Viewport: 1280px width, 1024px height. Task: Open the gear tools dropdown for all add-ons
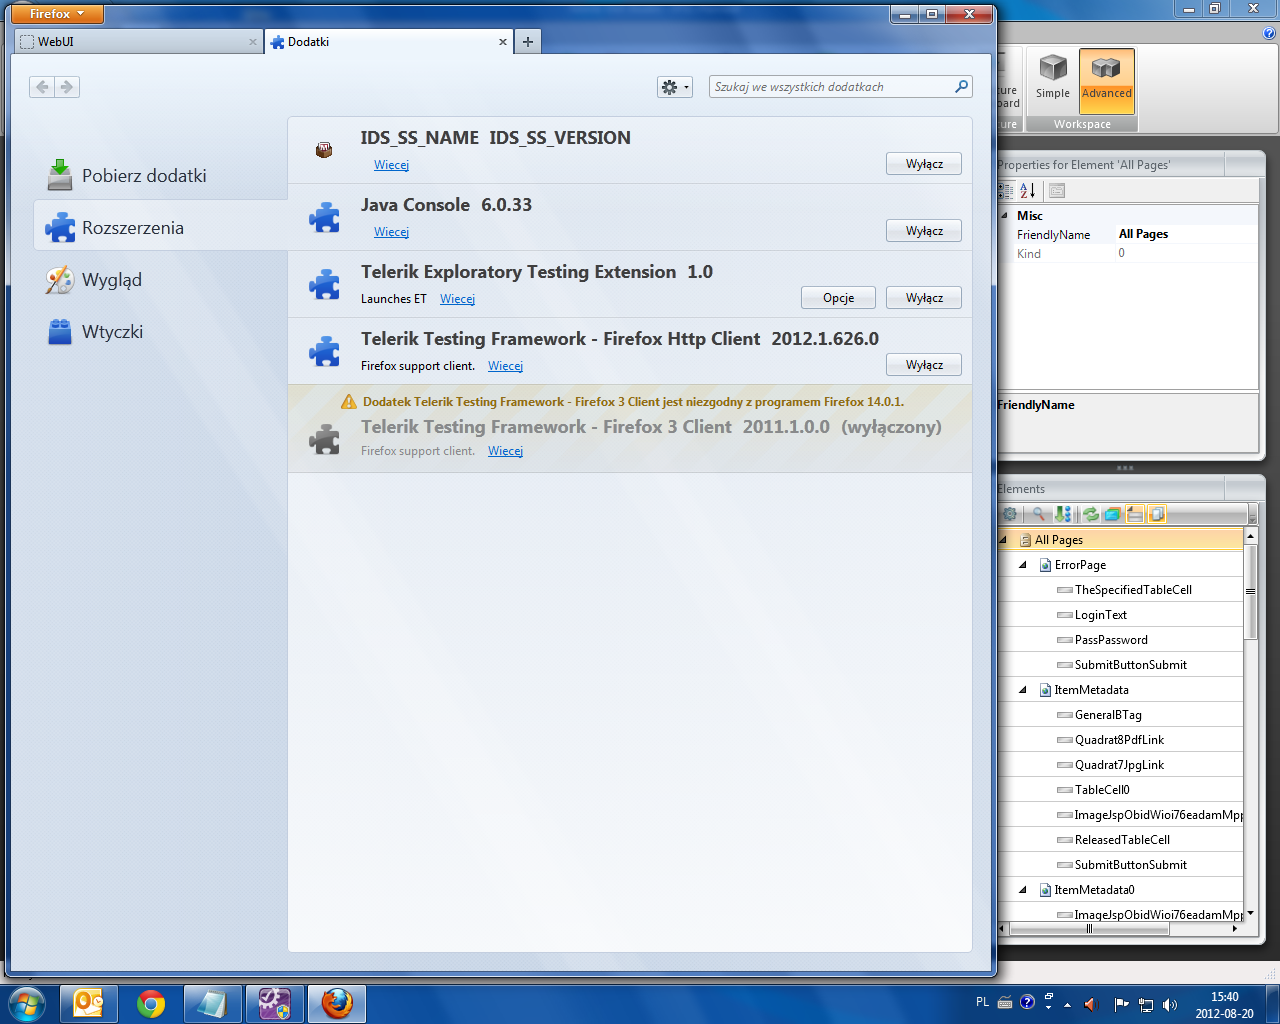click(674, 87)
